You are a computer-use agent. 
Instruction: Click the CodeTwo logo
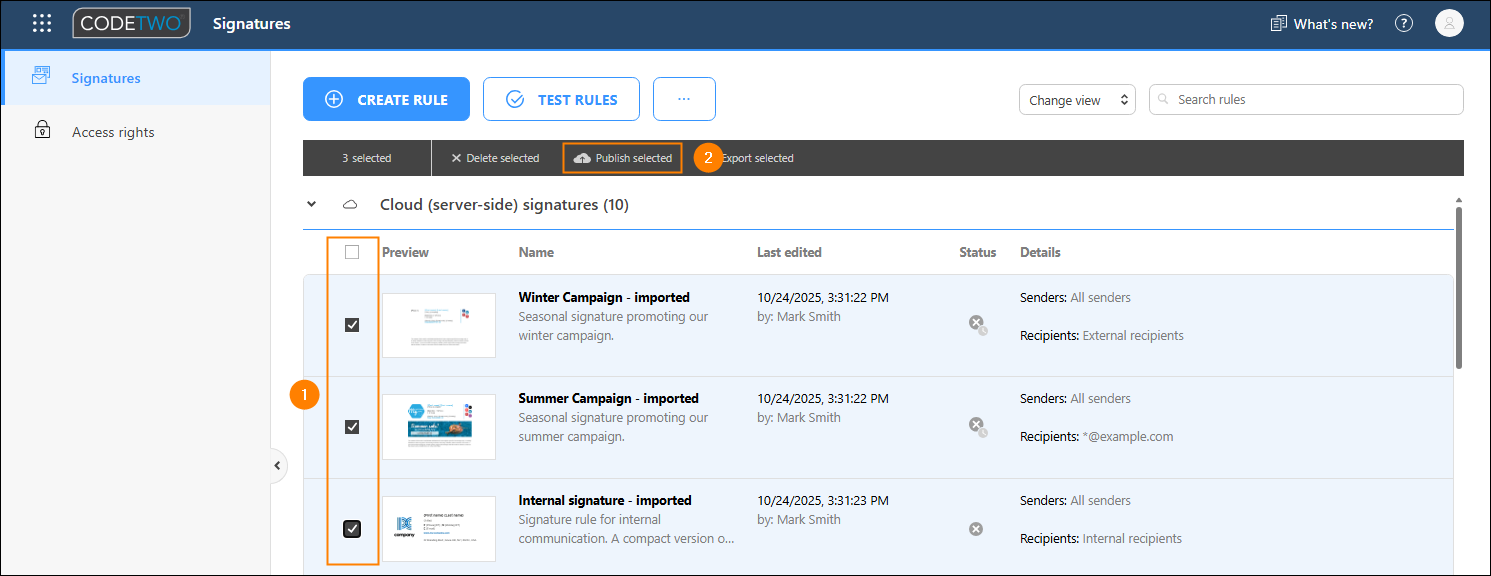coord(131,23)
